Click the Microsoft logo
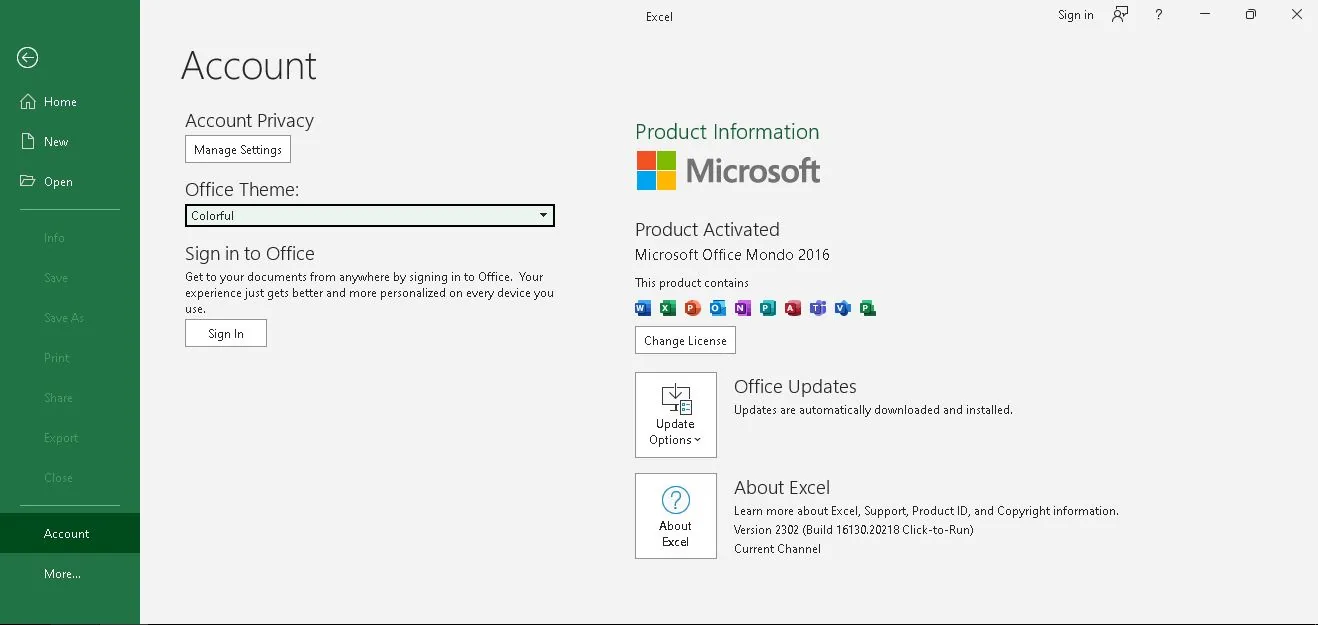 coord(728,171)
